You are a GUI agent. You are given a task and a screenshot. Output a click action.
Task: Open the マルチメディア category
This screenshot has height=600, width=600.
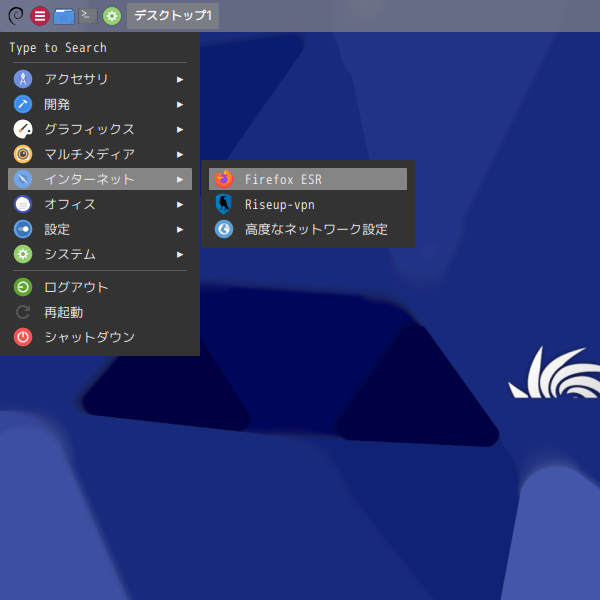pos(100,154)
